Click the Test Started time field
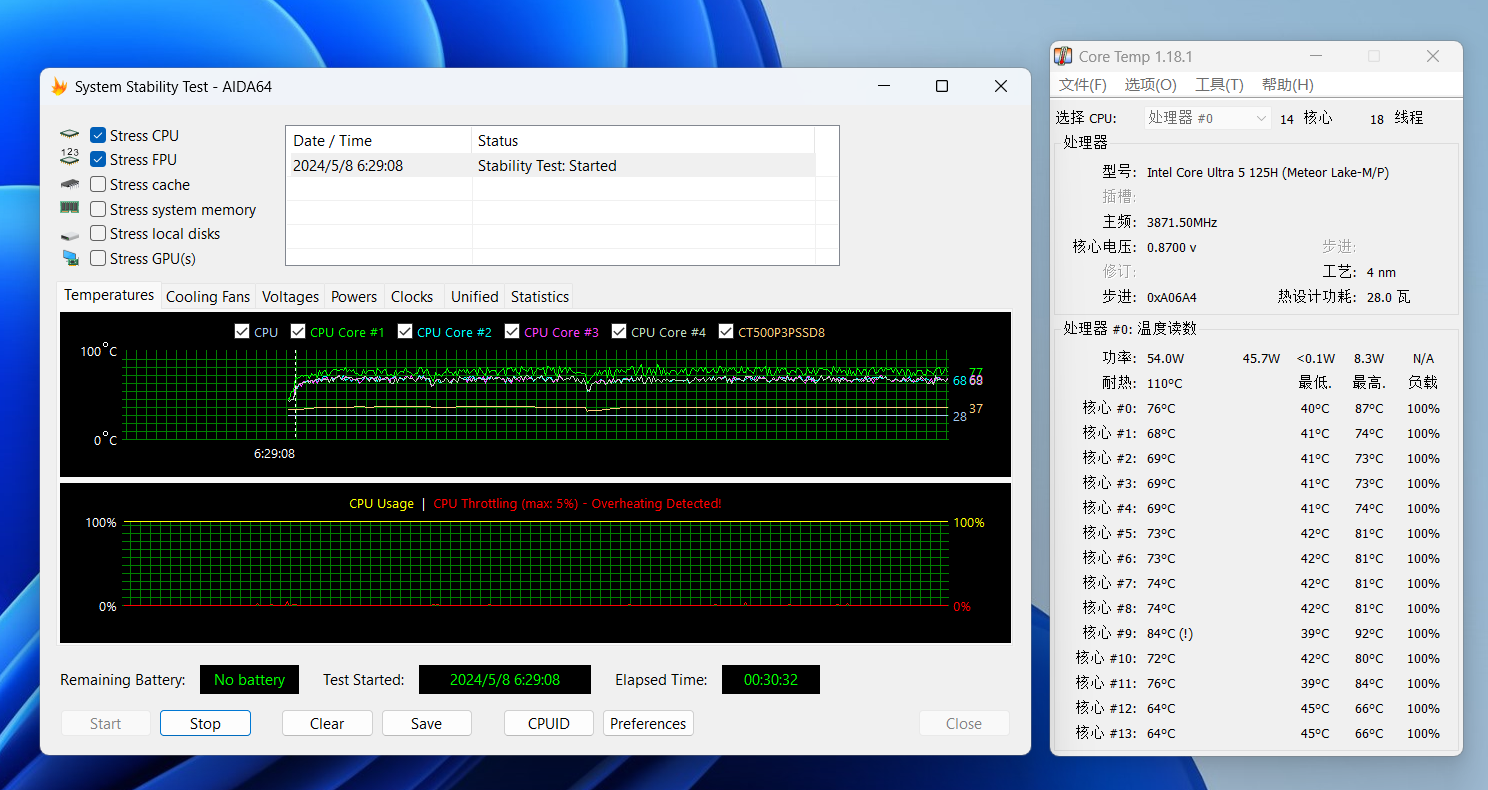 [x=505, y=679]
